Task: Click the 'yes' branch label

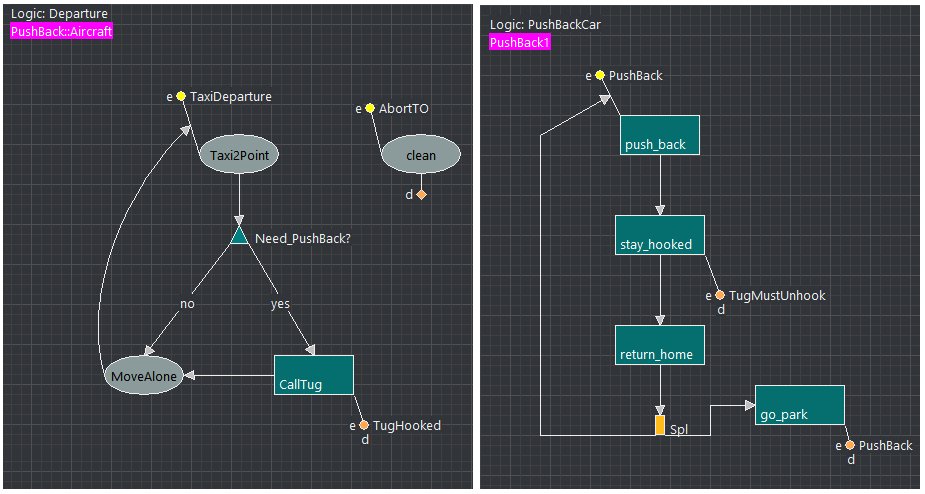Action: pyautogui.click(x=280, y=303)
